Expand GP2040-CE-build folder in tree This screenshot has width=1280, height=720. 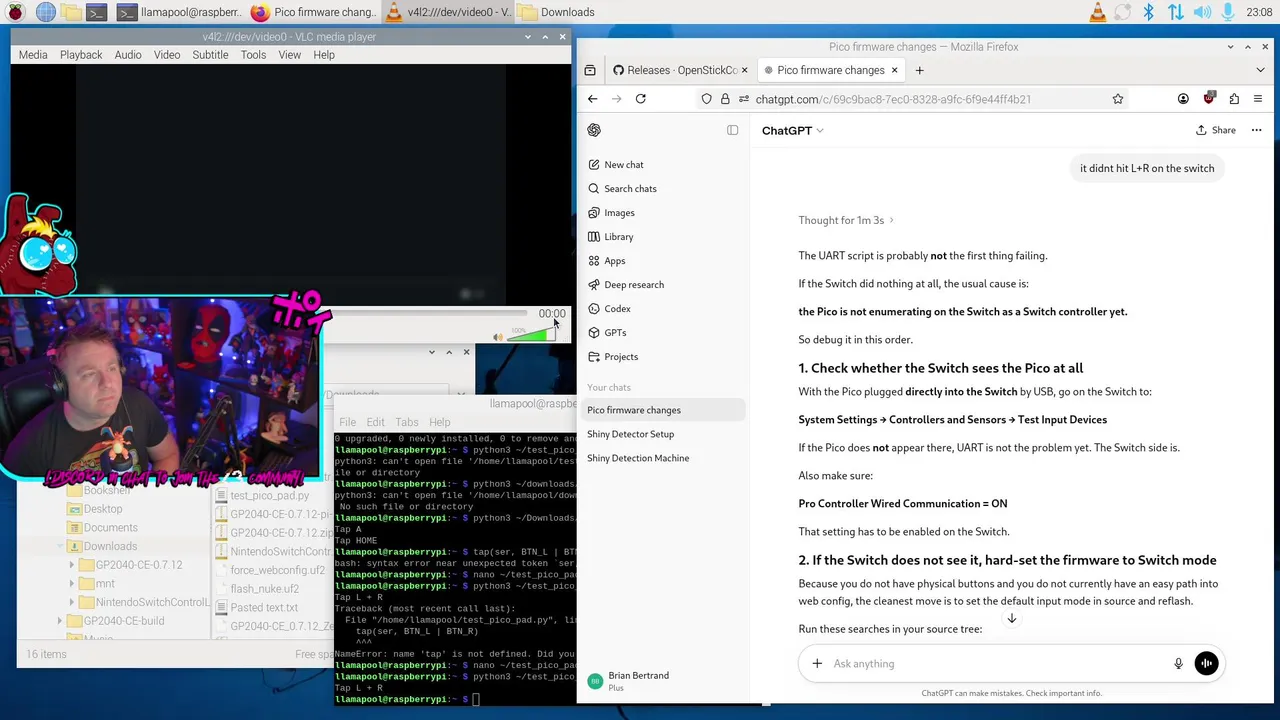(x=60, y=621)
